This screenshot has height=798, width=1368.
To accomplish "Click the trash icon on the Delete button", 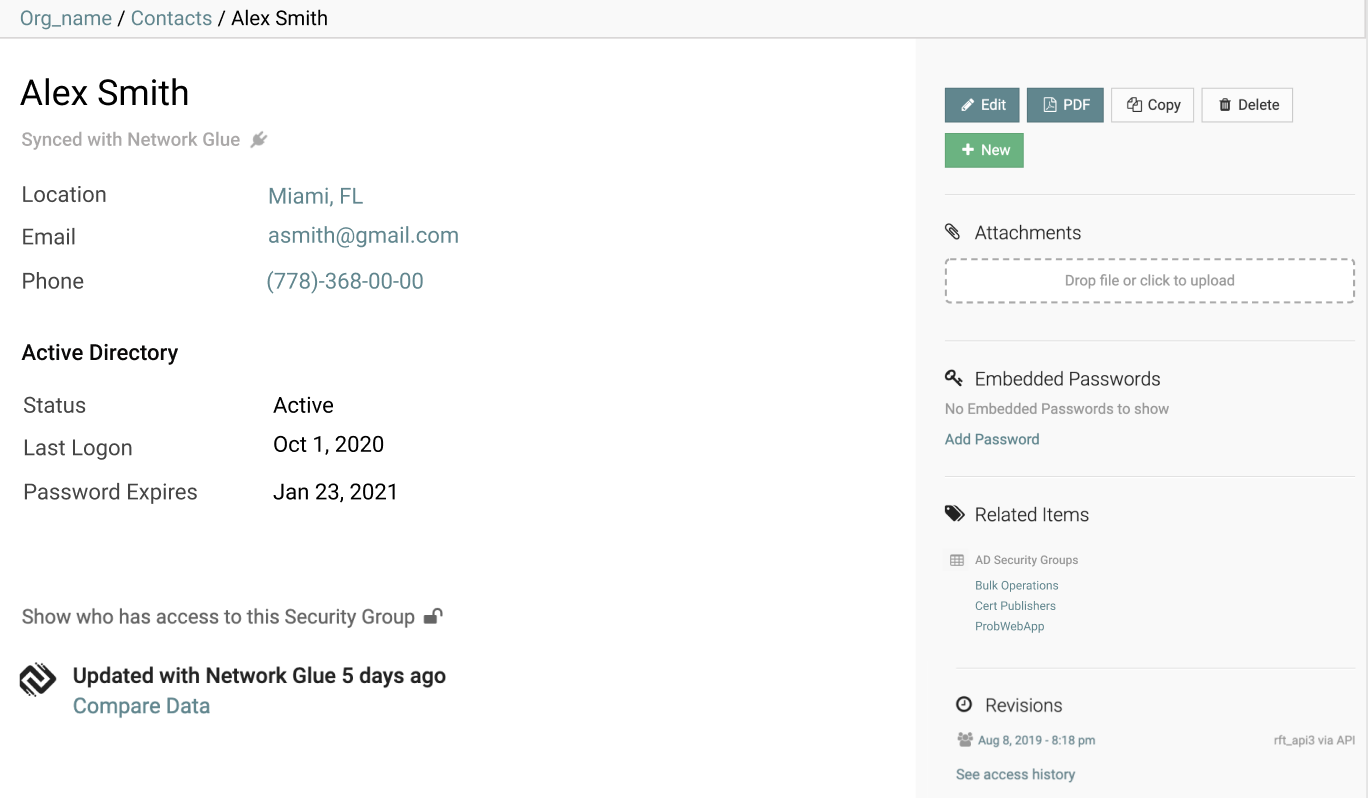I will tap(1225, 104).
